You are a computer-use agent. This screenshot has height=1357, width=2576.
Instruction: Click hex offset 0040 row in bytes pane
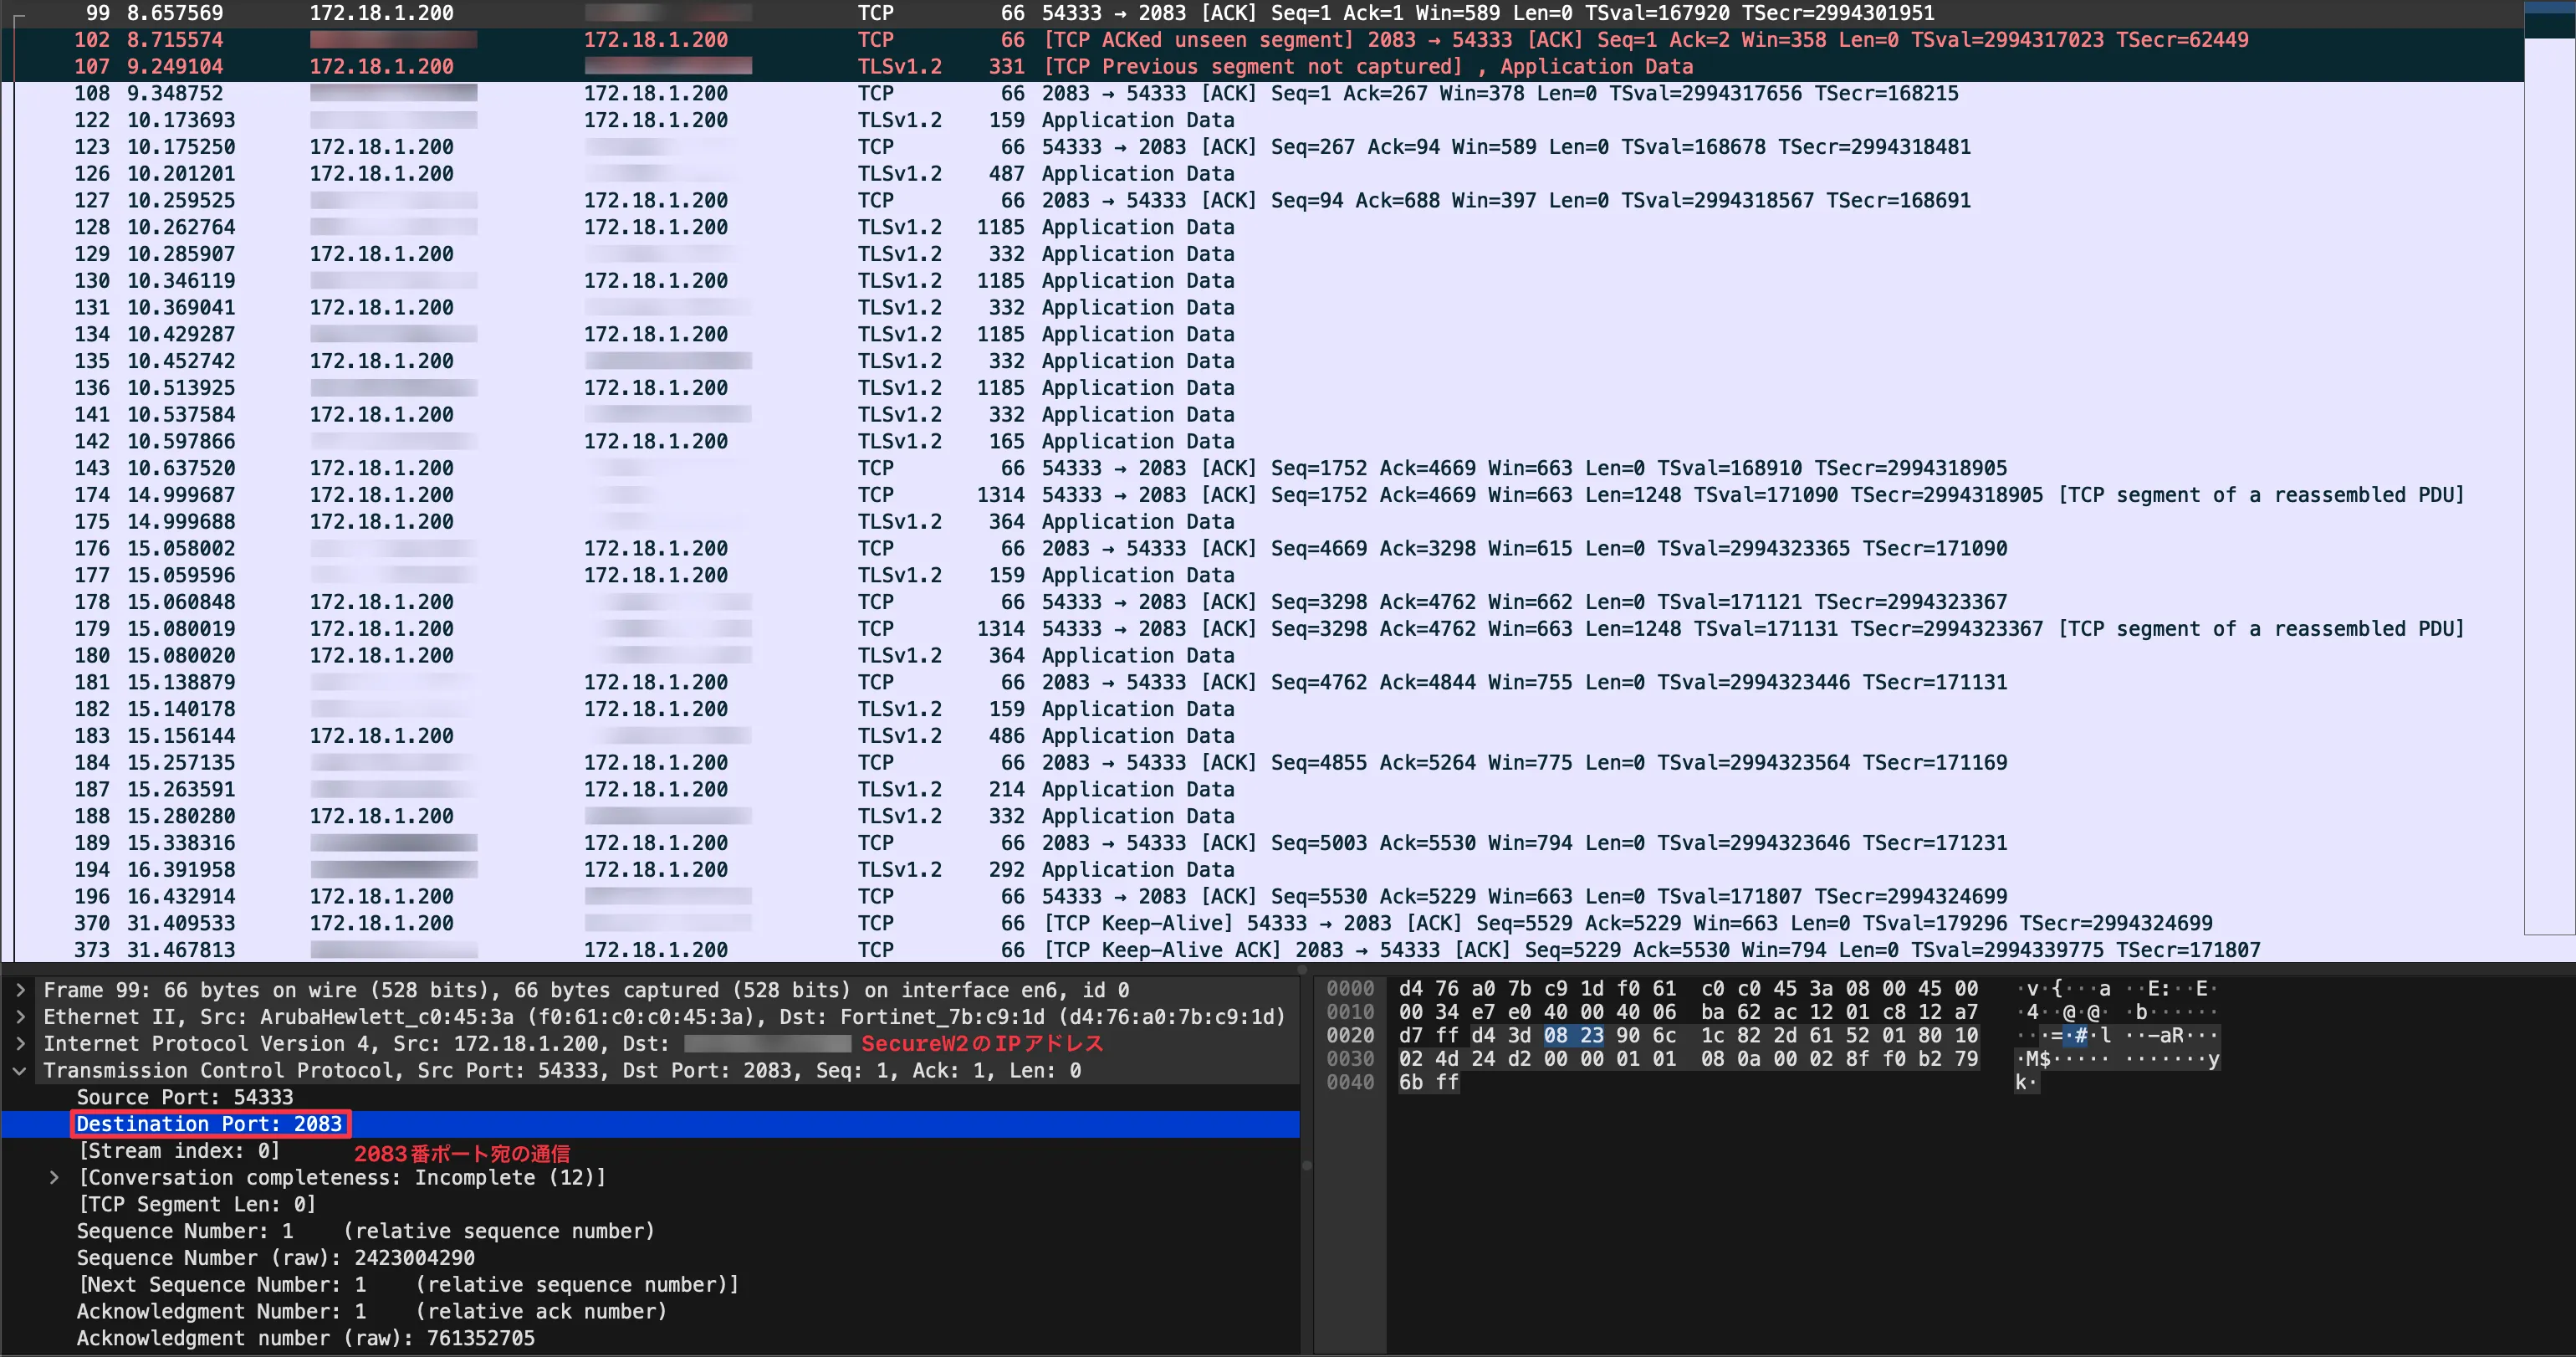click(1350, 1082)
